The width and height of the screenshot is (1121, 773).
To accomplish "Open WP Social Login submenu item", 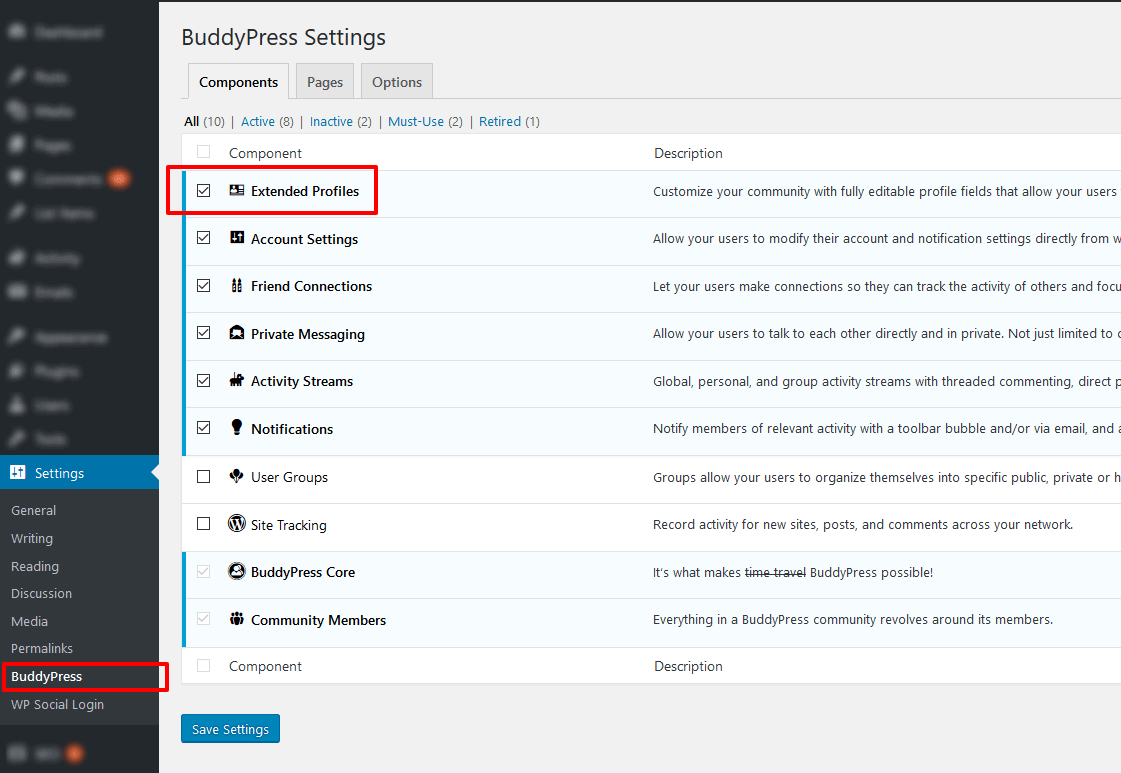I will pos(57,704).
